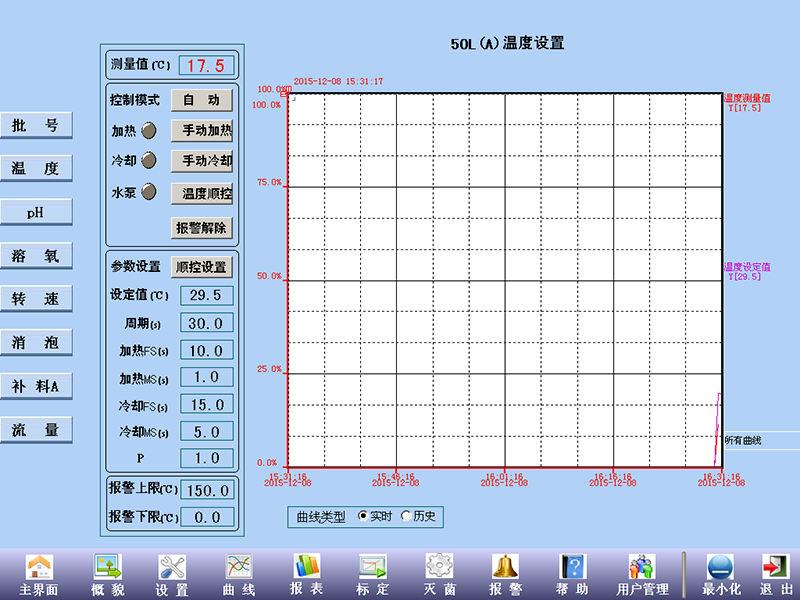Click the 加热 heating indicator light
Image resolution: width=800 pixels, height=600 pixels.
pos(149,131)
